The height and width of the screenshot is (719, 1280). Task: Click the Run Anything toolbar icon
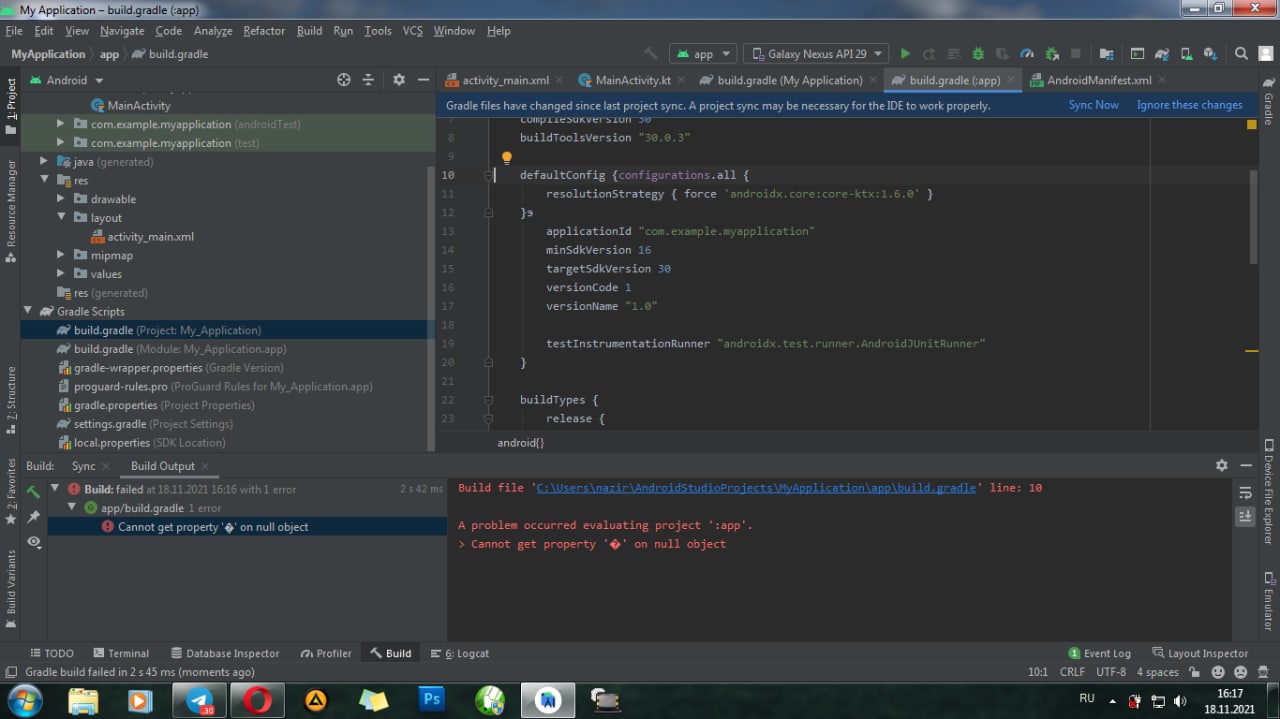click(x=1137, y=54)
